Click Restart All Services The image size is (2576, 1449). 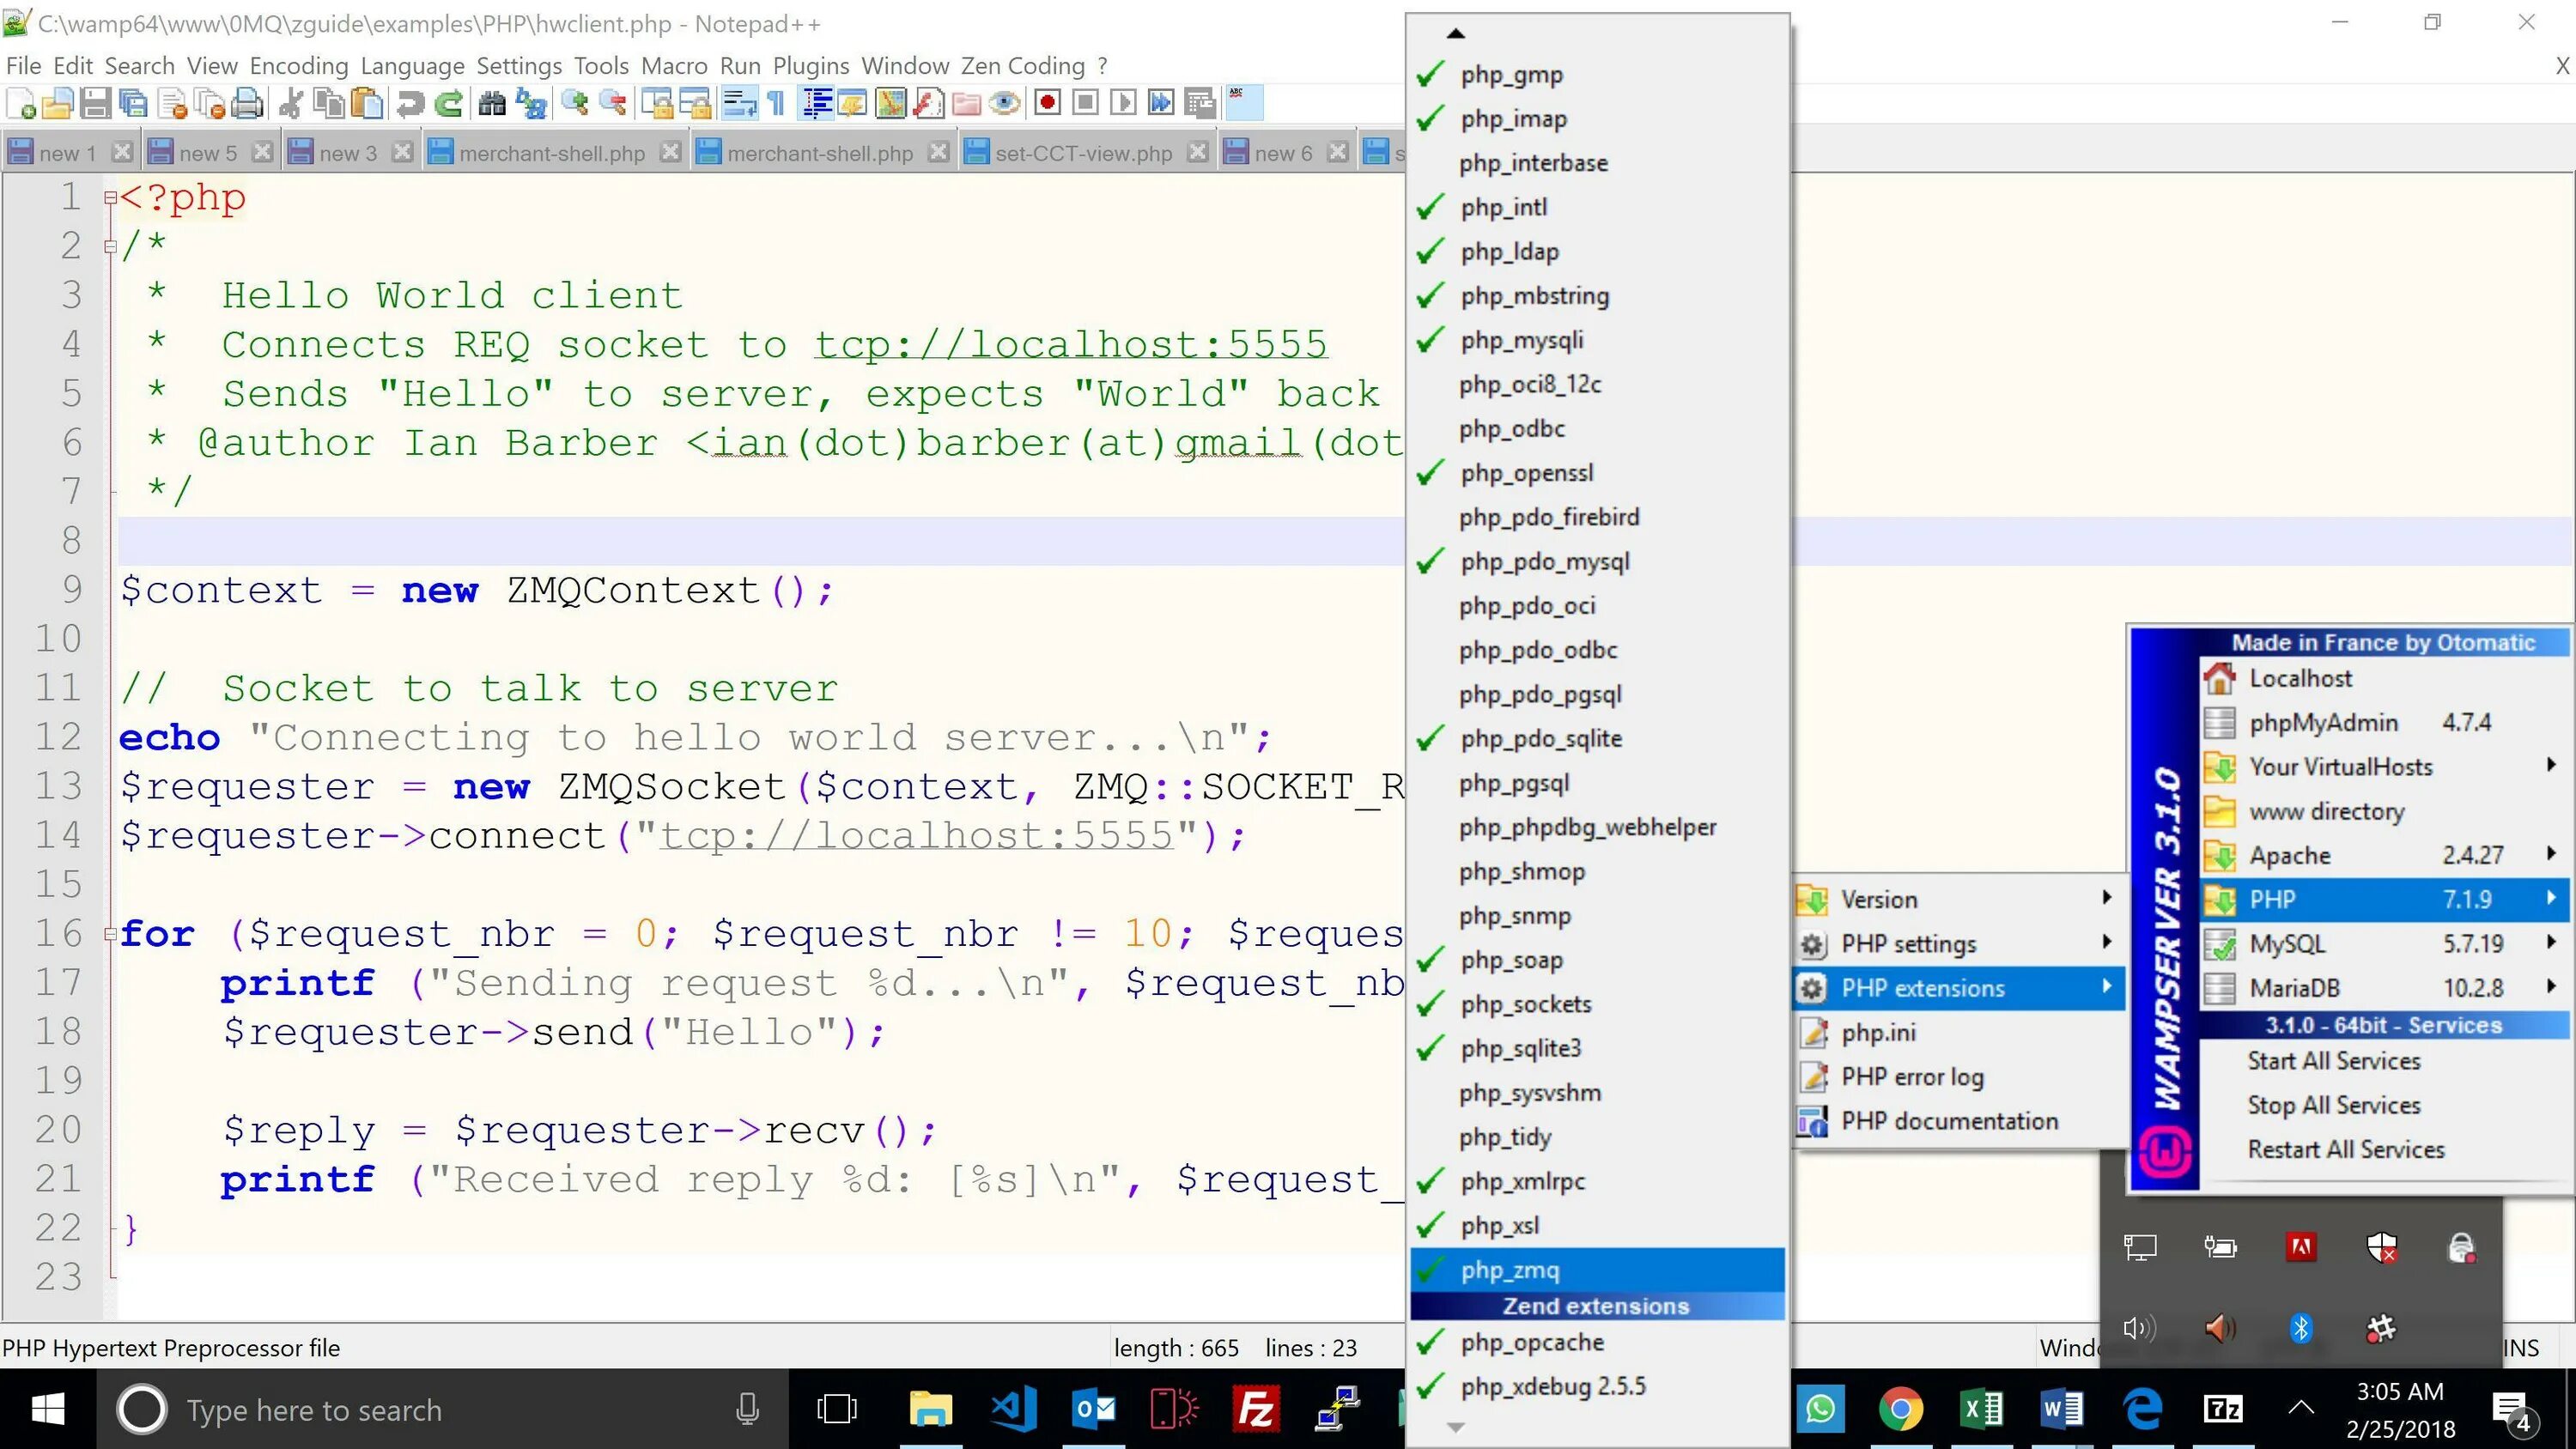point(2345,1149)
